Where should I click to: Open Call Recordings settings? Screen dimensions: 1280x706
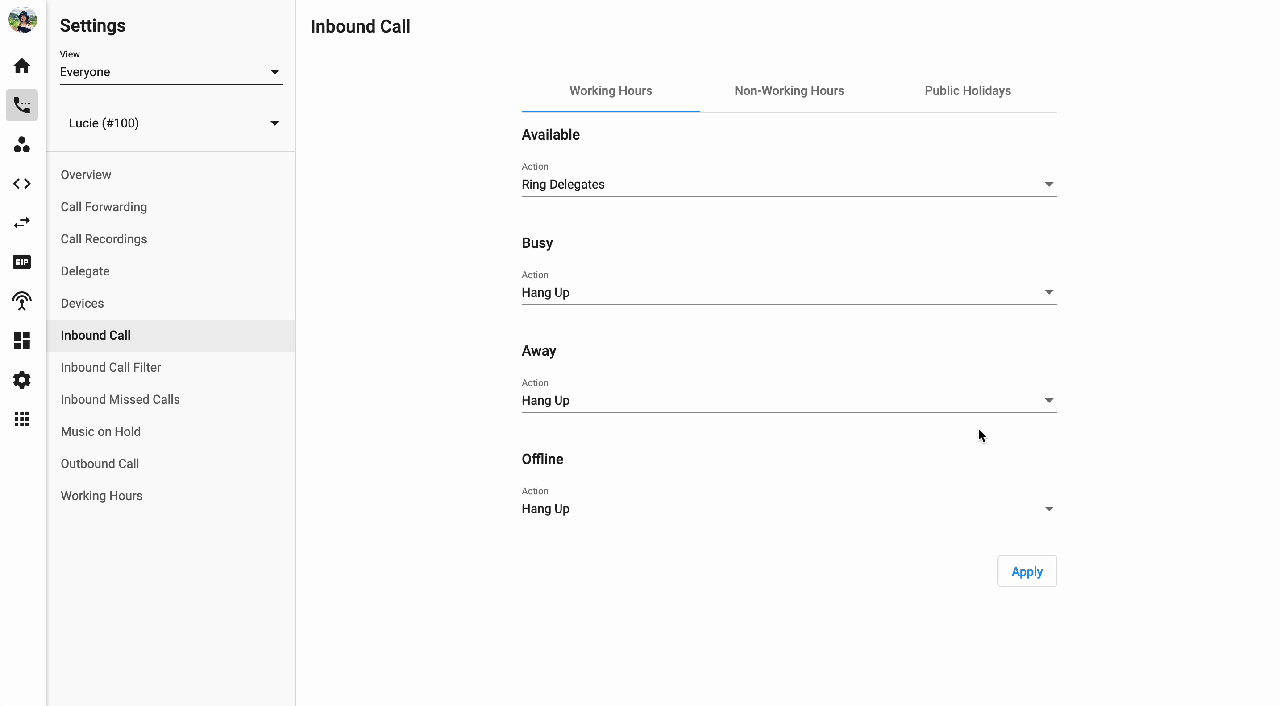pyautogui.click(x=171, y=239)
